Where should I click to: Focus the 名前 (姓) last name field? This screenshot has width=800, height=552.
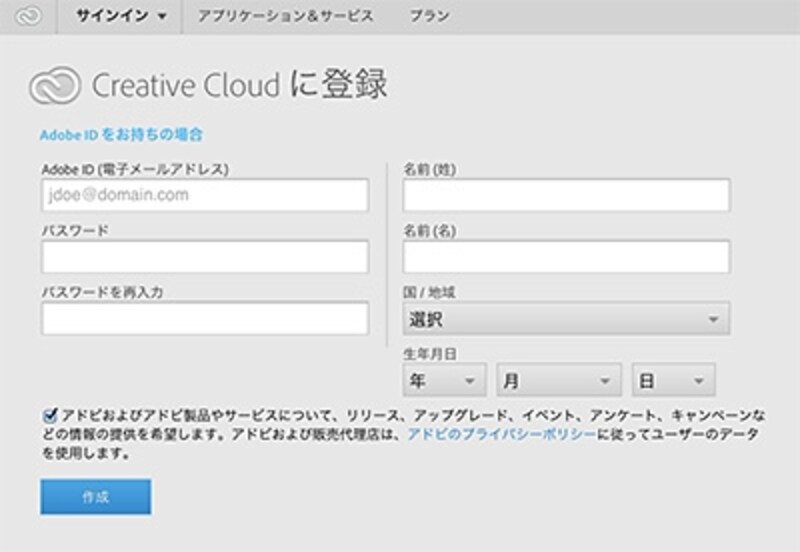tap(566, 195)
